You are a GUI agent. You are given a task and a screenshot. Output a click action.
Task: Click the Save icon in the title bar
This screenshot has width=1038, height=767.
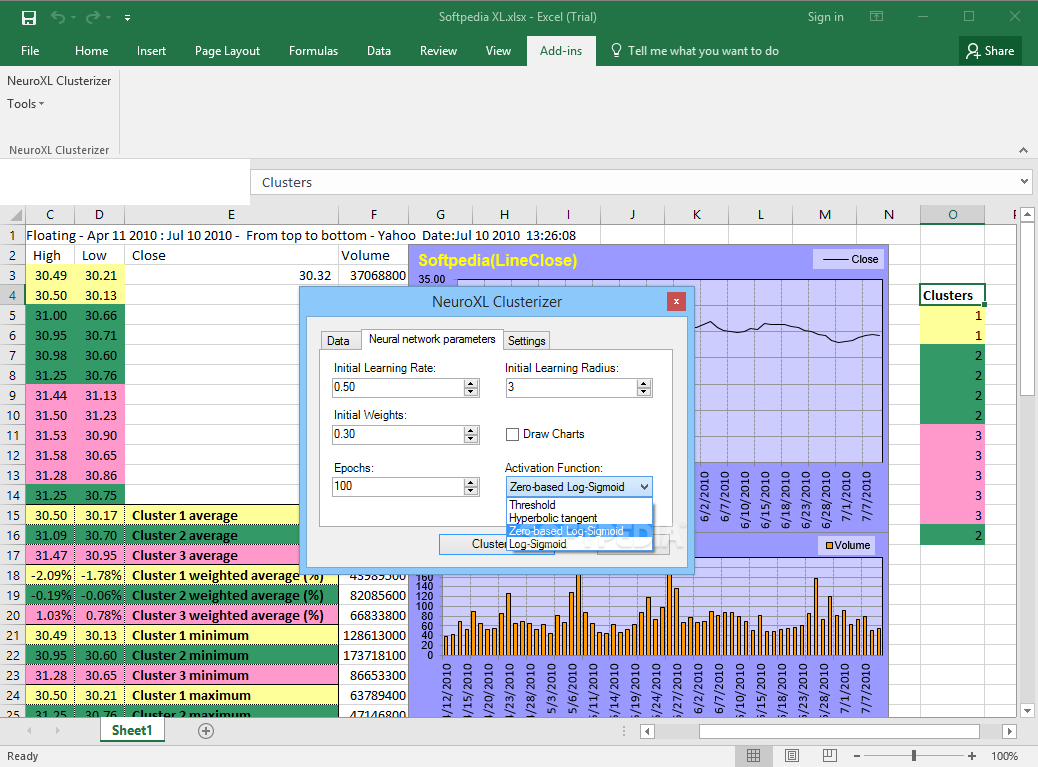pos(28,18)
